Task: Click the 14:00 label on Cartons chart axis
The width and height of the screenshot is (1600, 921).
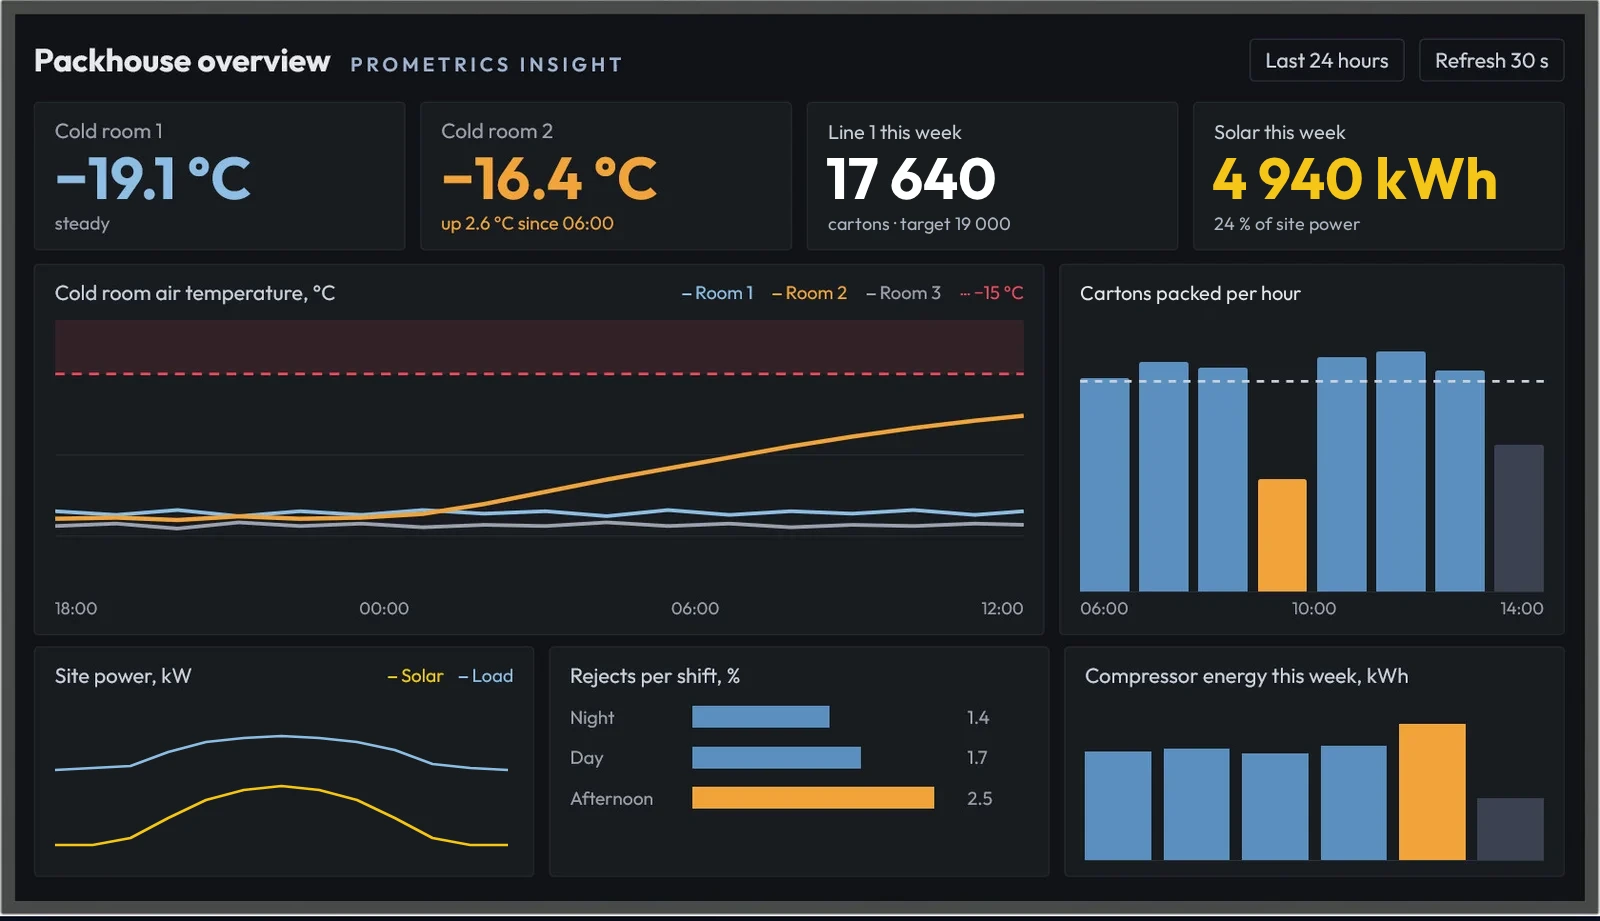Action: [1522, 608]
